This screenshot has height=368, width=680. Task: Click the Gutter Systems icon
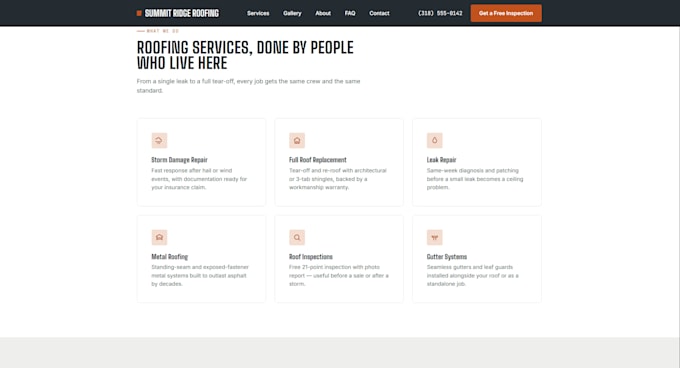[435, 237]
